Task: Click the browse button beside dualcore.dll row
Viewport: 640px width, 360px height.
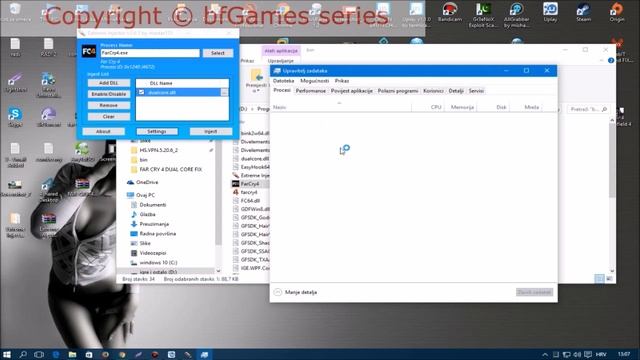Action: (x=224, y=93)
